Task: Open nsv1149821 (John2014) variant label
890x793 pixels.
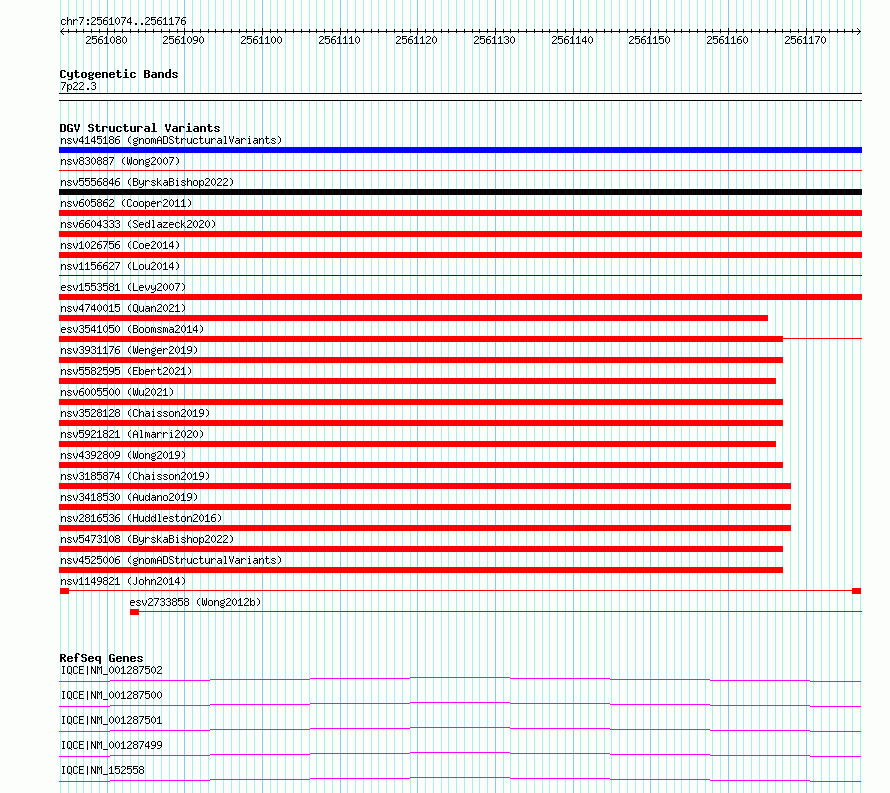Action: (x=123, y=581)
